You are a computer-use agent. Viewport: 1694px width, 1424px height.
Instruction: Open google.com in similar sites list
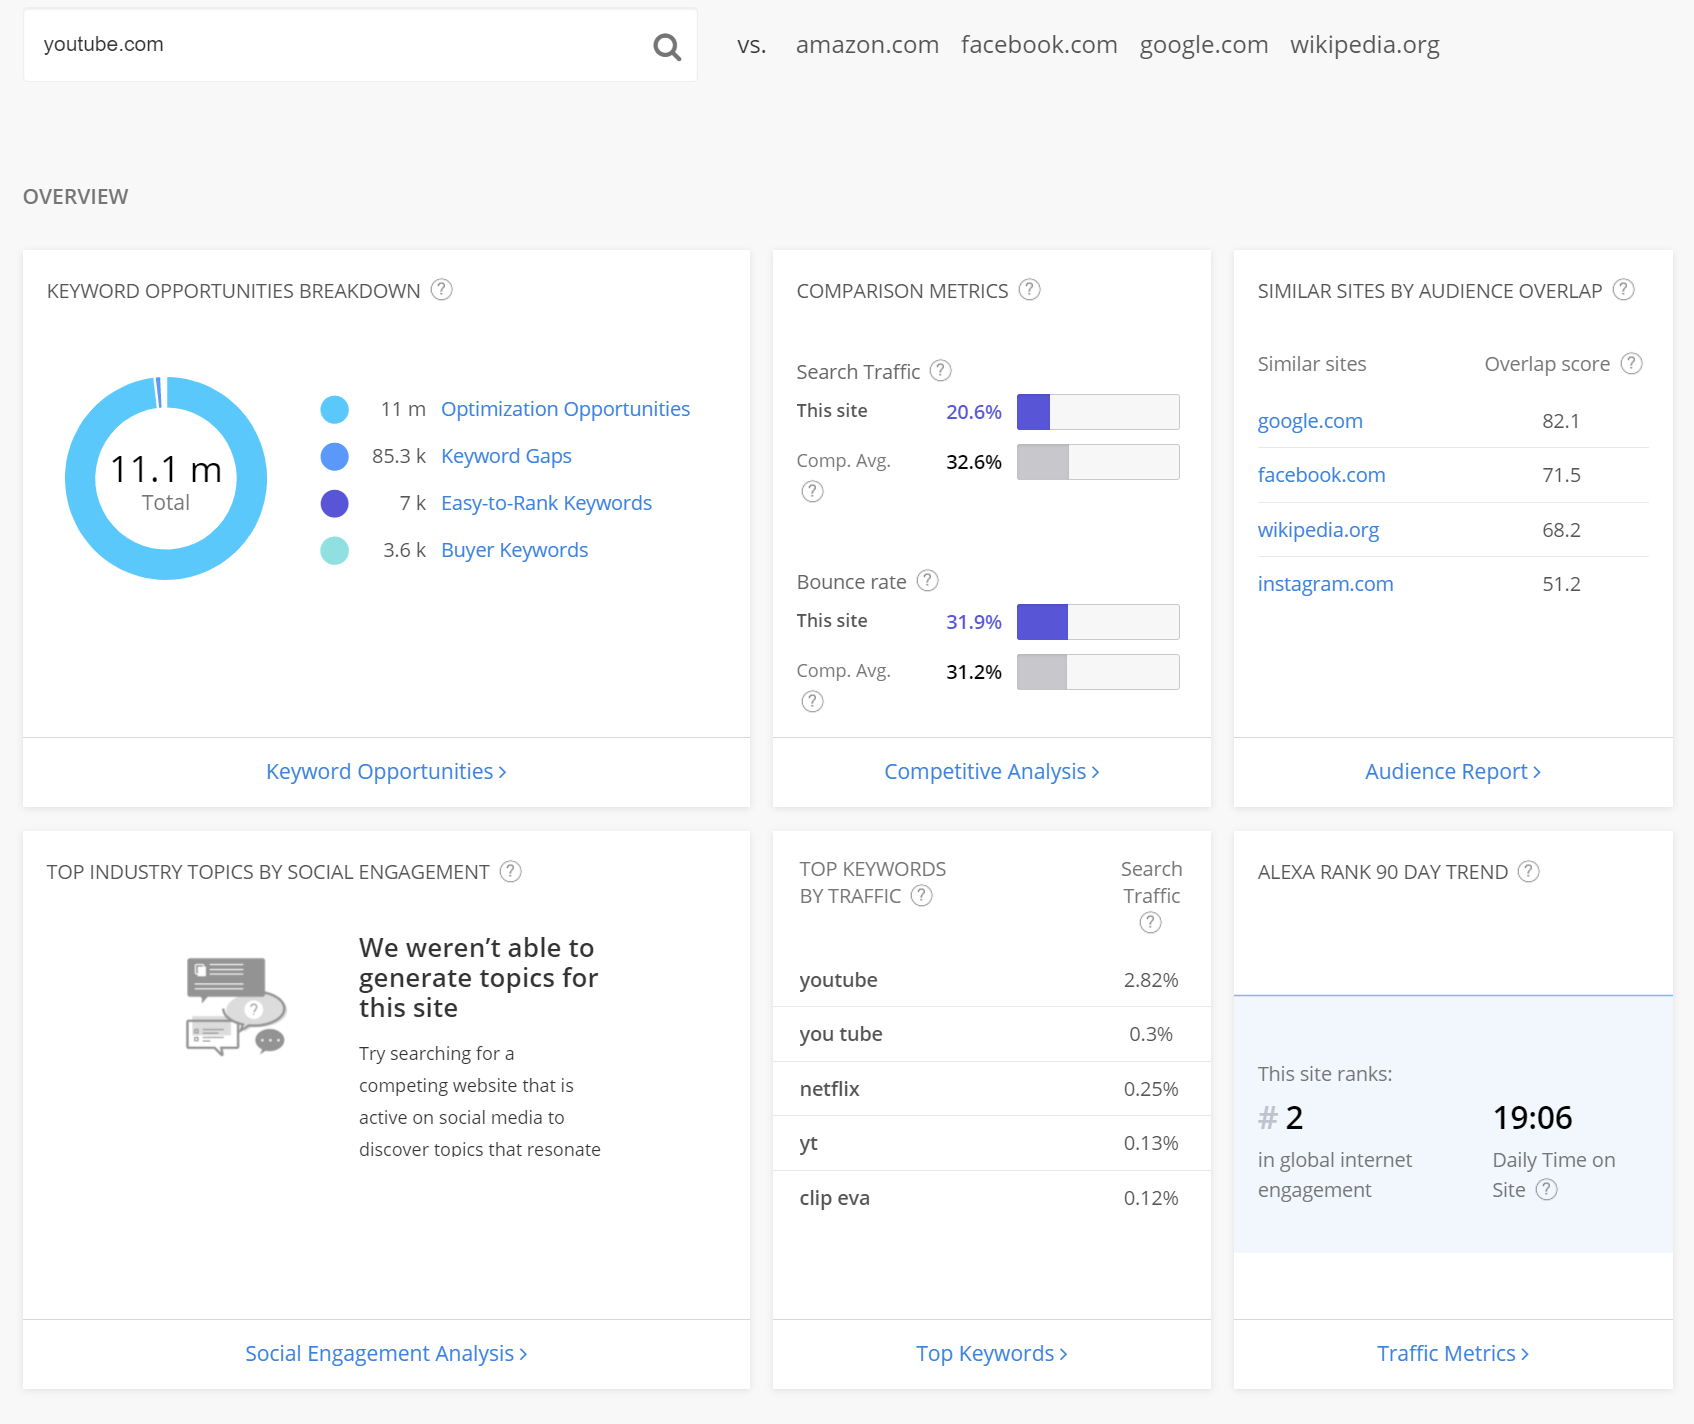(x=1310, y=421)
